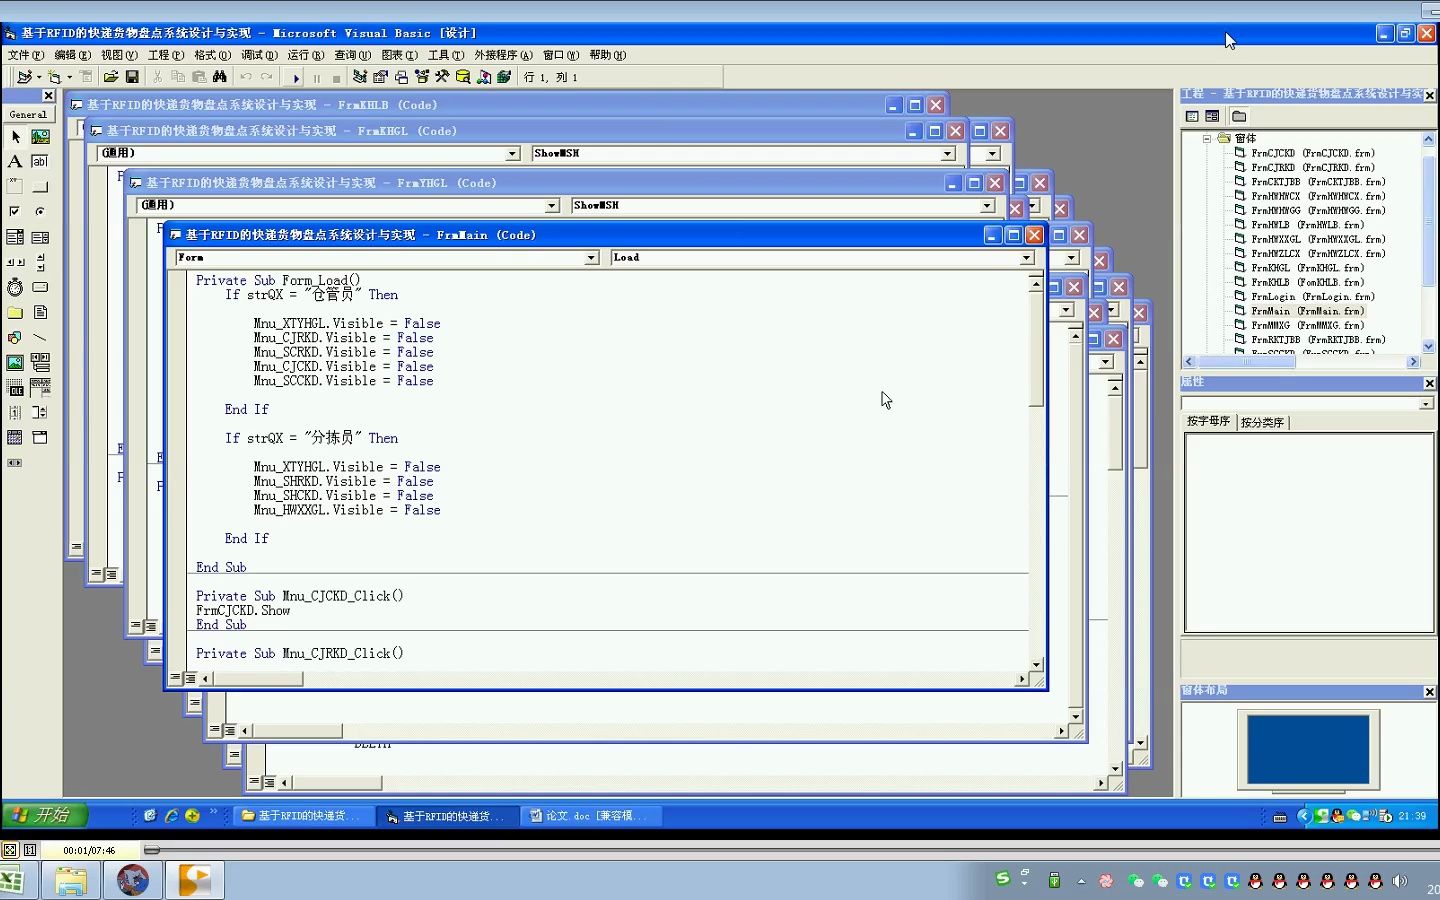Select the Label control tool
The image size is (1440, 900).
click(x=15, y=161)
